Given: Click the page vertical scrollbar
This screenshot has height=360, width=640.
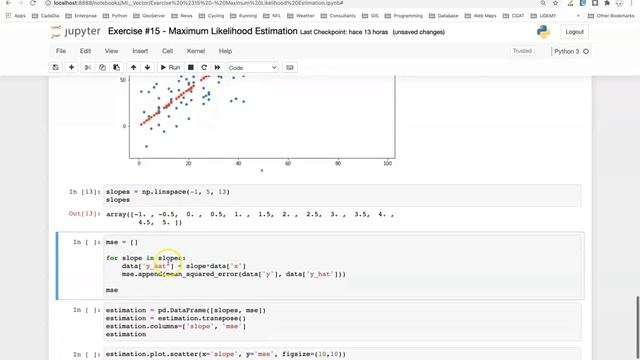Looking at the screenshot, I should coord(637,327).
